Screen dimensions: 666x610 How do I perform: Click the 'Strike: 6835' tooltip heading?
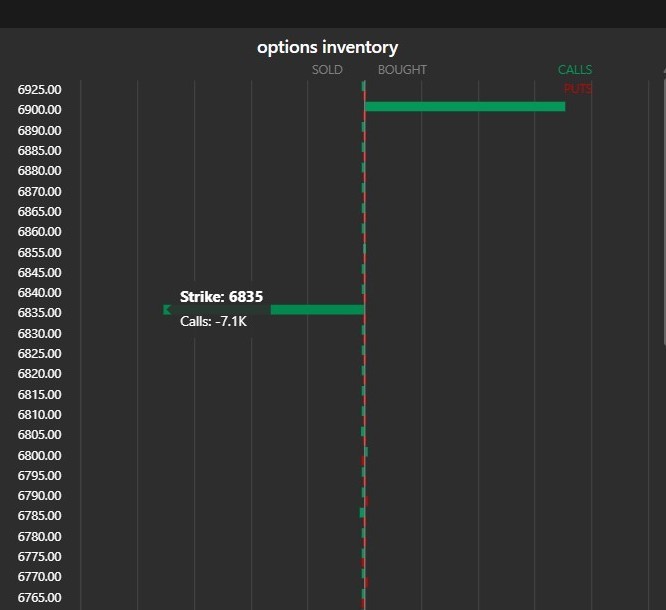tap(221, 297)
